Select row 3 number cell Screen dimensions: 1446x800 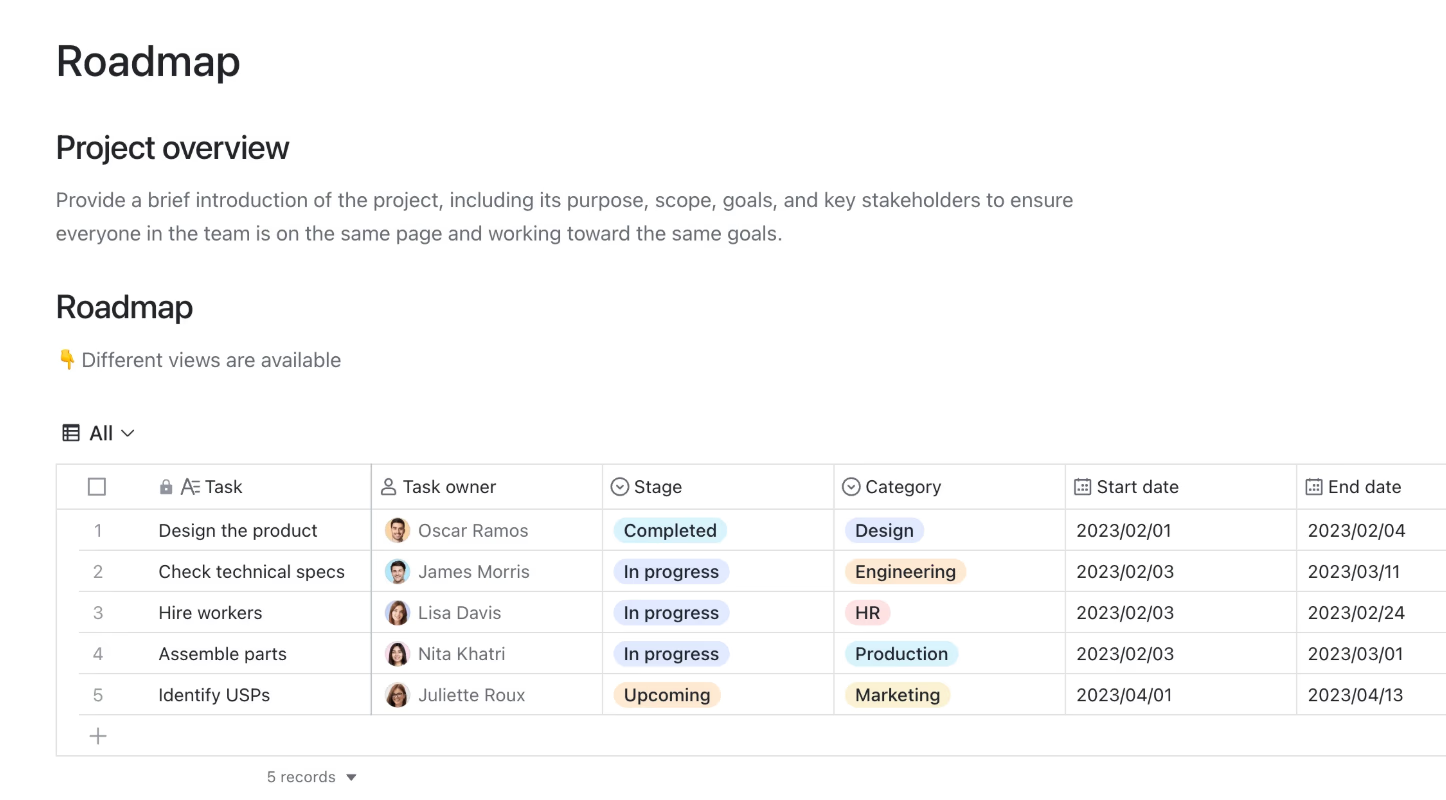[98, 613]
